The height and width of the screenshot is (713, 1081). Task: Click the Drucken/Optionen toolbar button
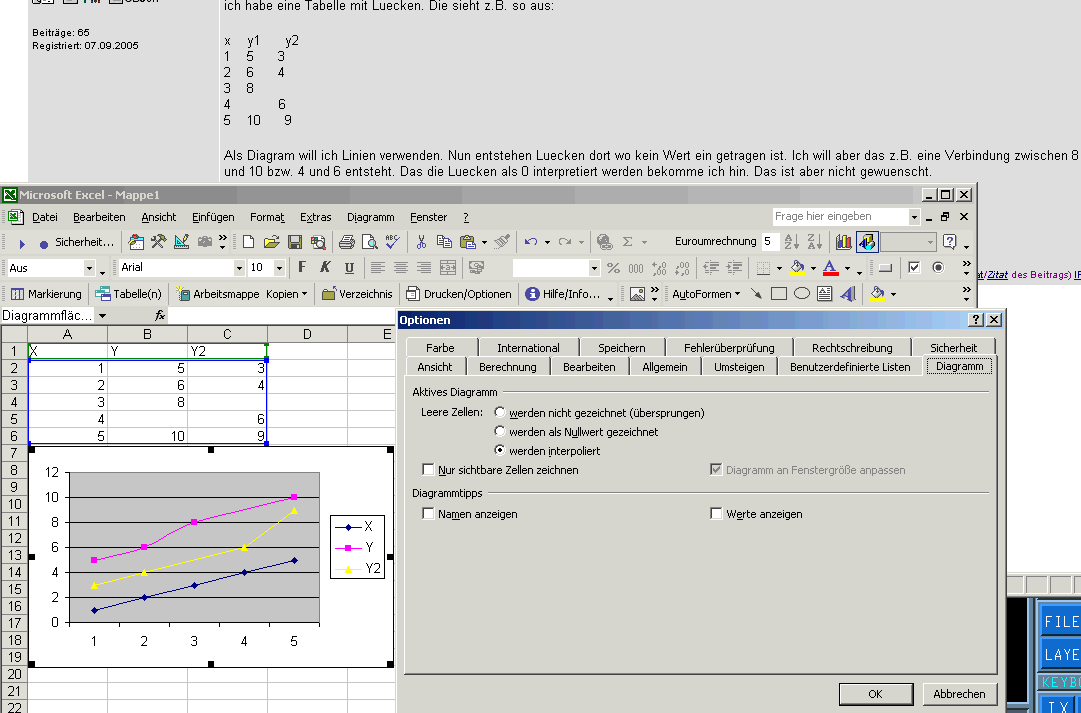point(459,294)
